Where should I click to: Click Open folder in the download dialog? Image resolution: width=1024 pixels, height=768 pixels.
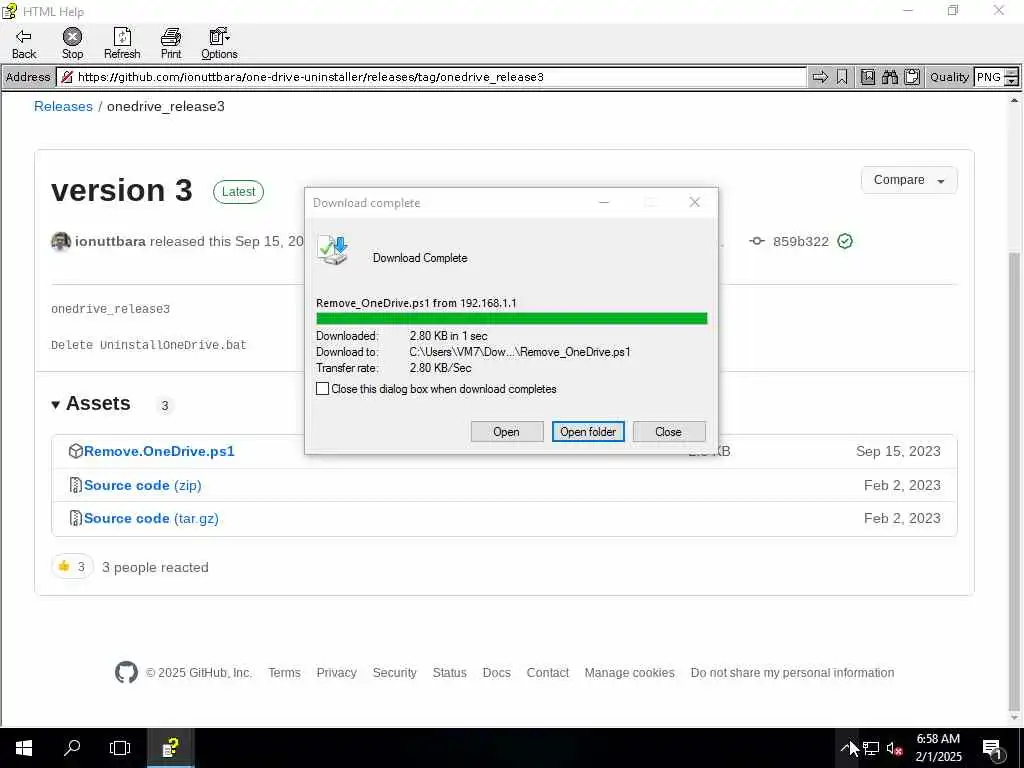pyautogui.click(x=588, y=432)
